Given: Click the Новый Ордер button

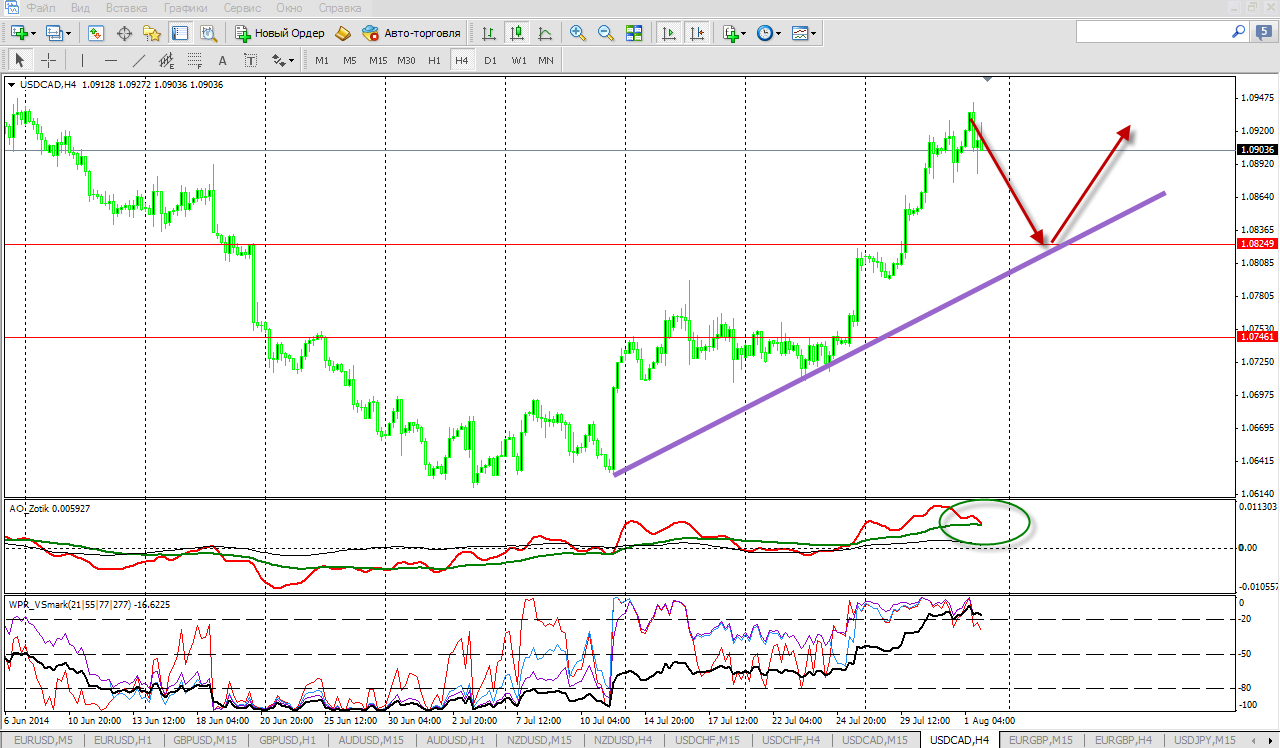Looking at the screenshot, I should [279, 33].
